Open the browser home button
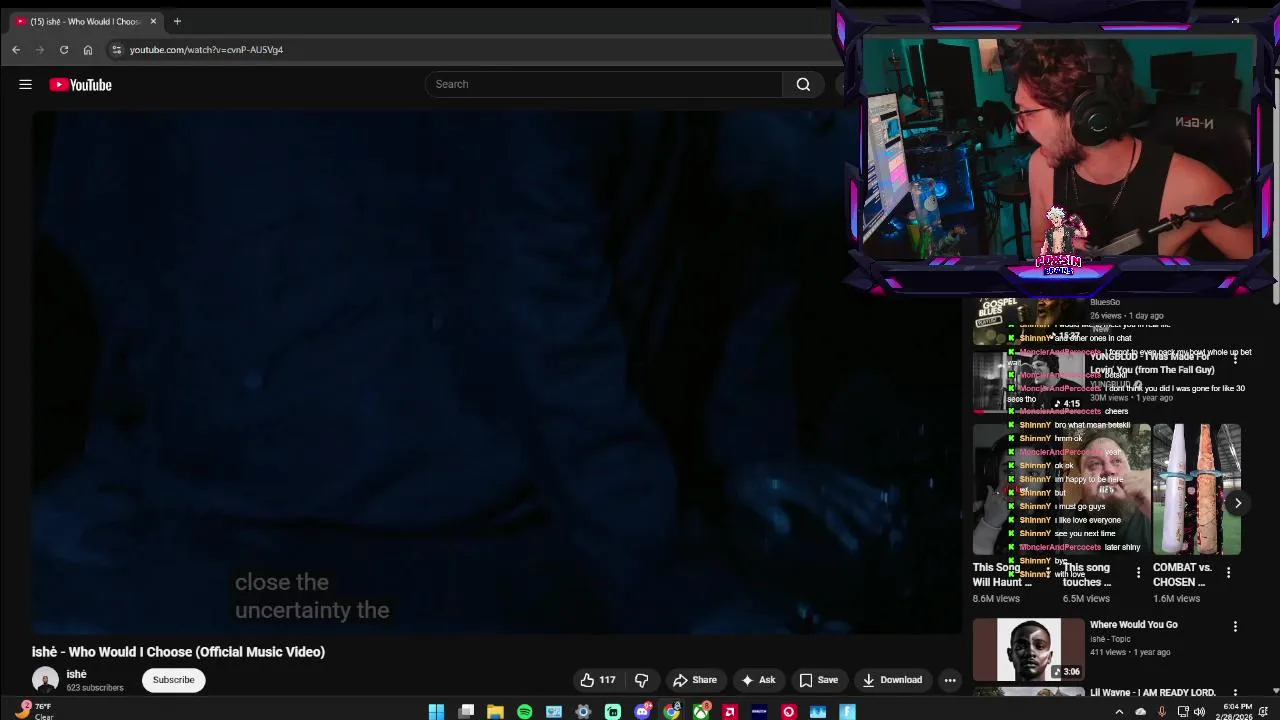The image size is (1280, 720). (88, 49)
